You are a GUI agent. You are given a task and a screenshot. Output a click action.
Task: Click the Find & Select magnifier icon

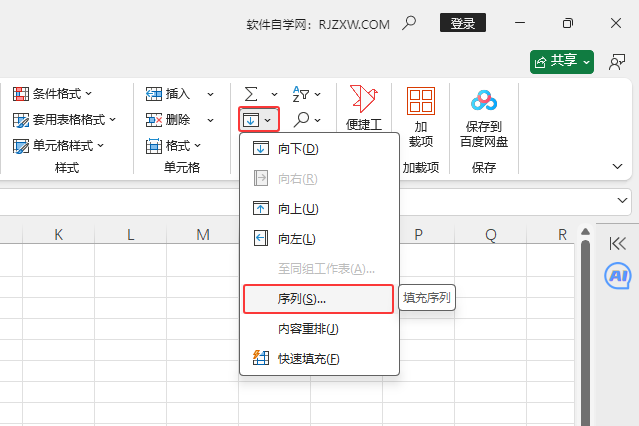pos(301,120)
